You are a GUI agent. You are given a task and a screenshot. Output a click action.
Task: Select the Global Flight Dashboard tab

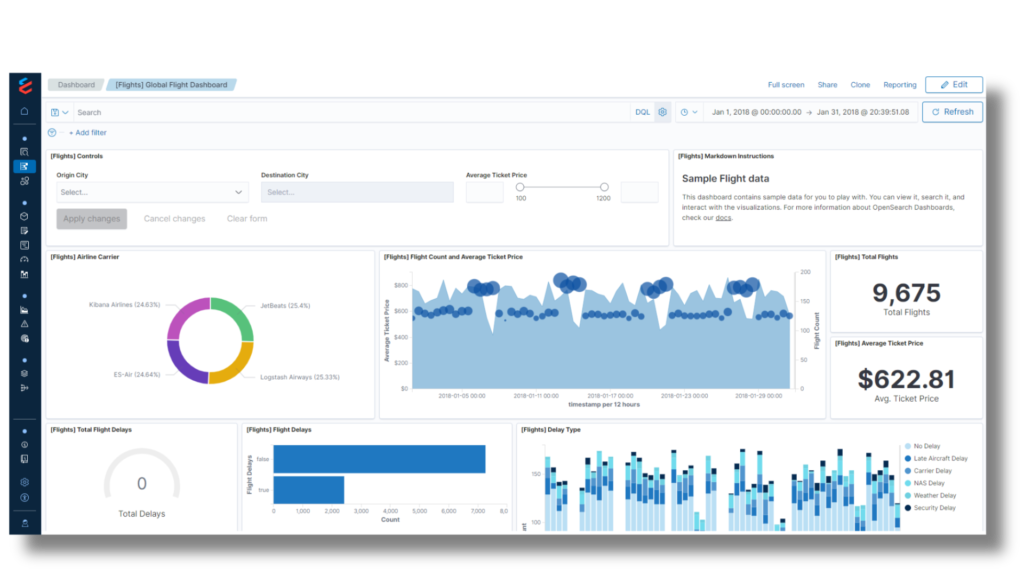click(170, 84)
